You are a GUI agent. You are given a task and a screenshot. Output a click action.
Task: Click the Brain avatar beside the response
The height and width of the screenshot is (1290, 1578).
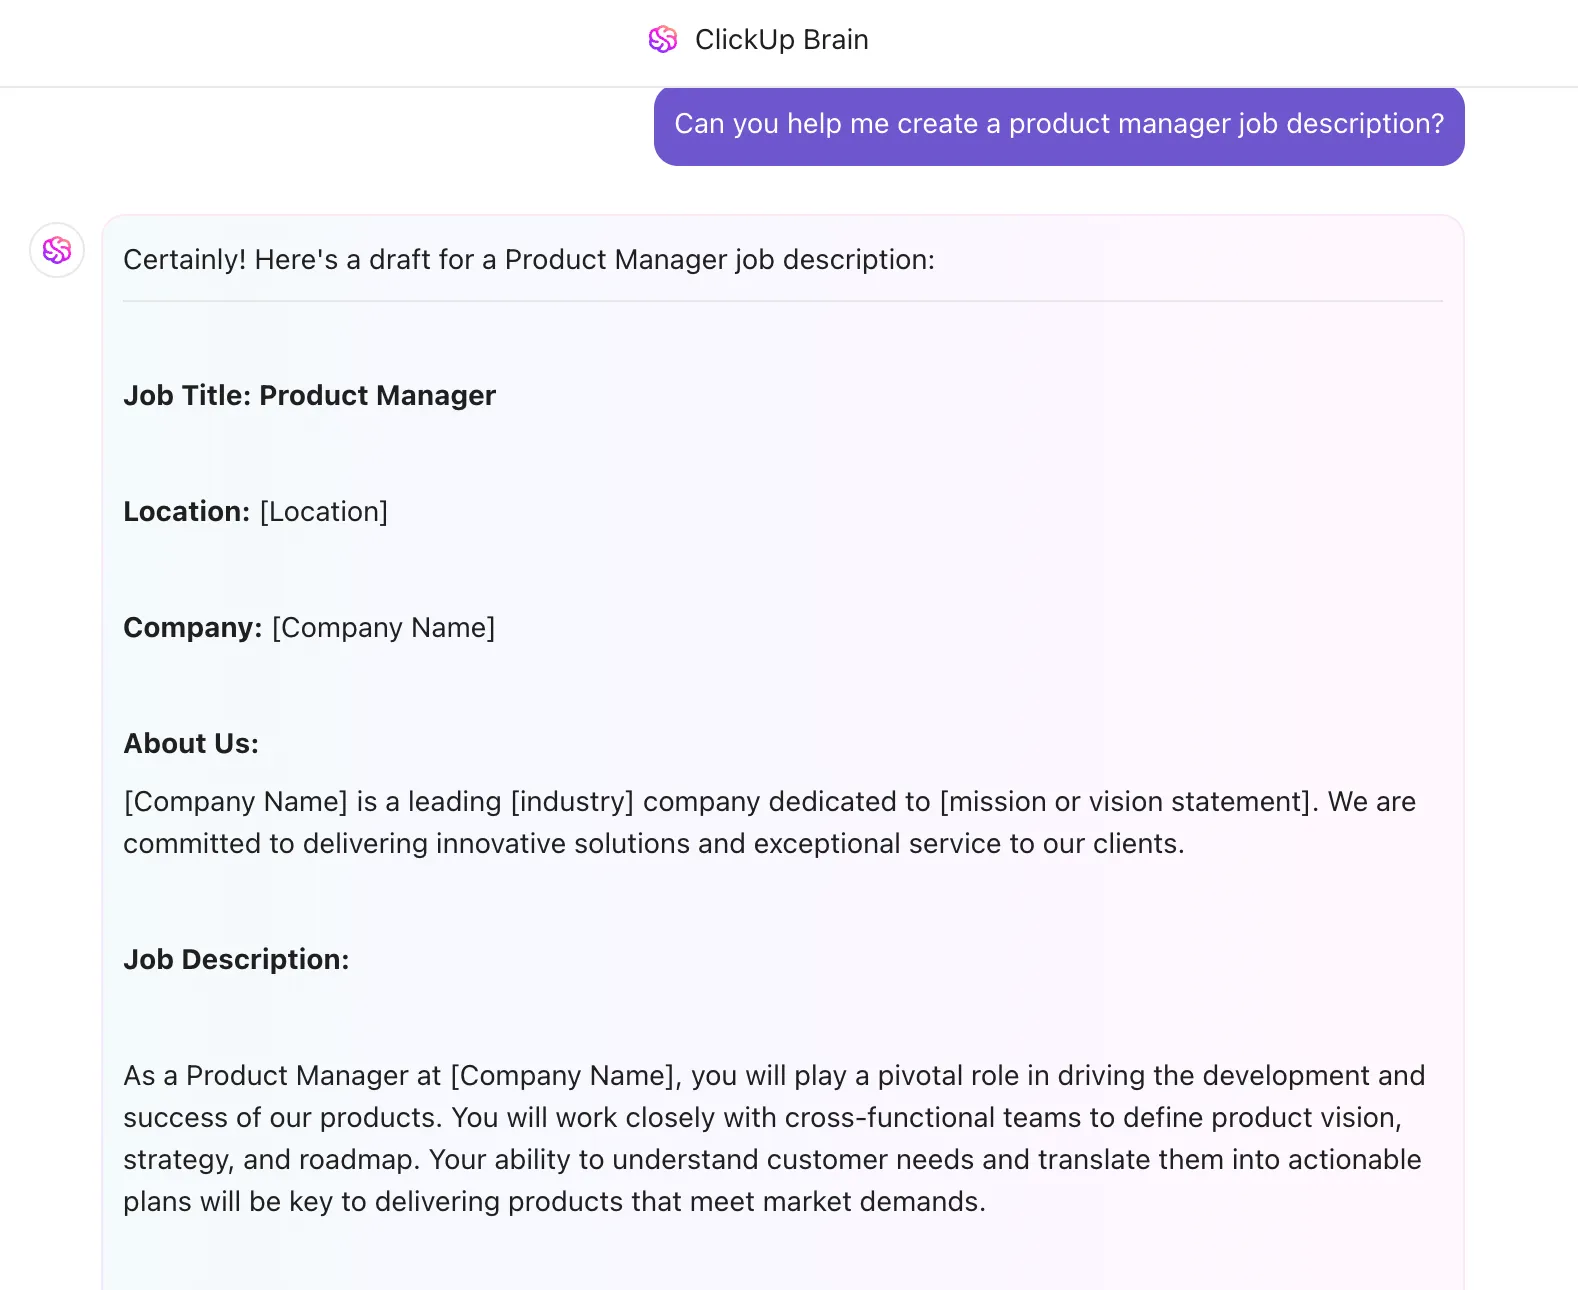[x=57, y=250]
